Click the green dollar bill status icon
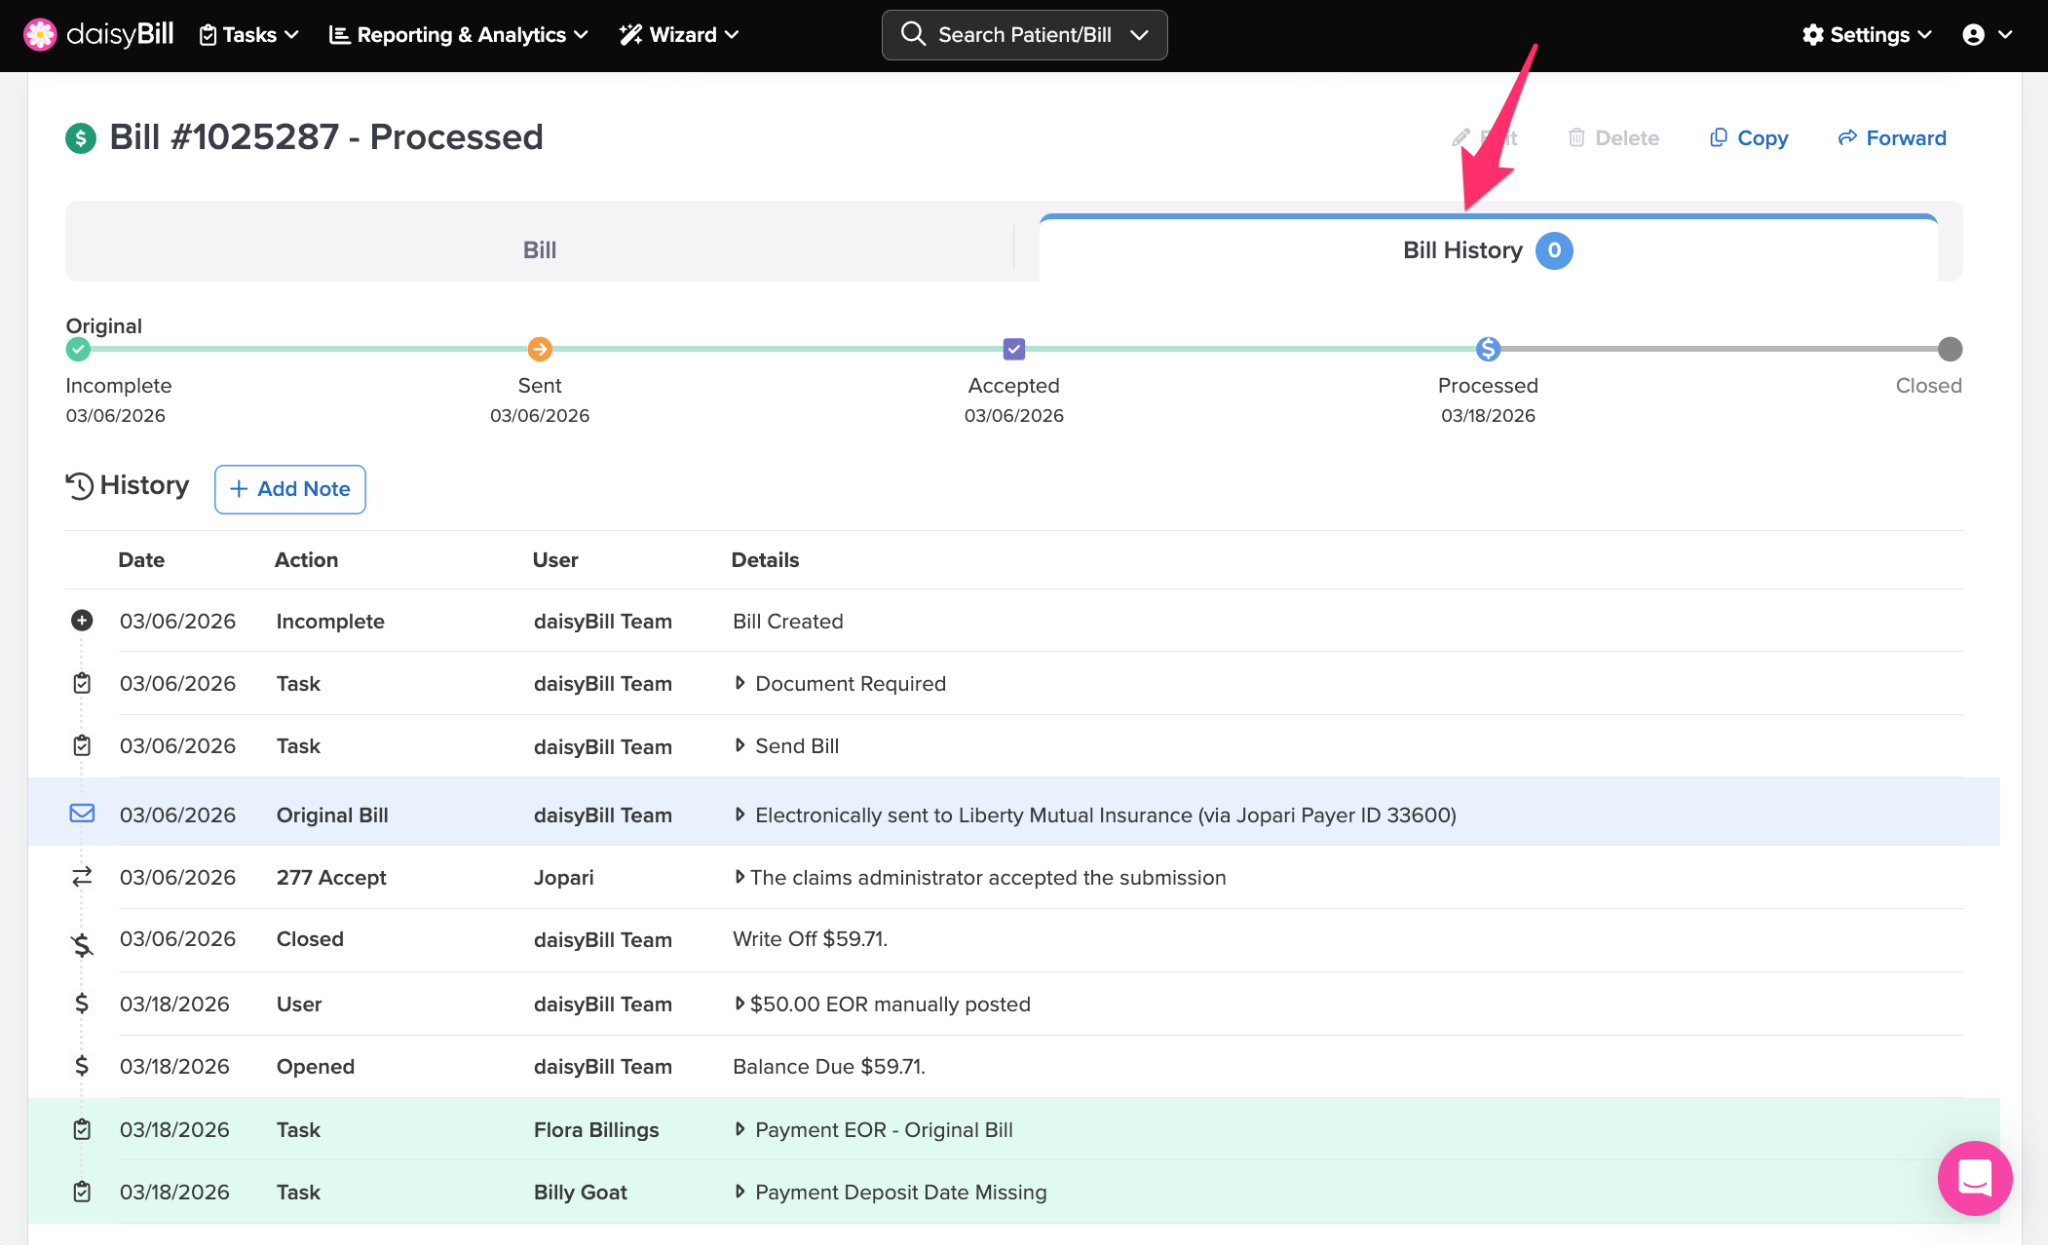The width and height of the screenshot is (2048, 1245). [81, 138]
